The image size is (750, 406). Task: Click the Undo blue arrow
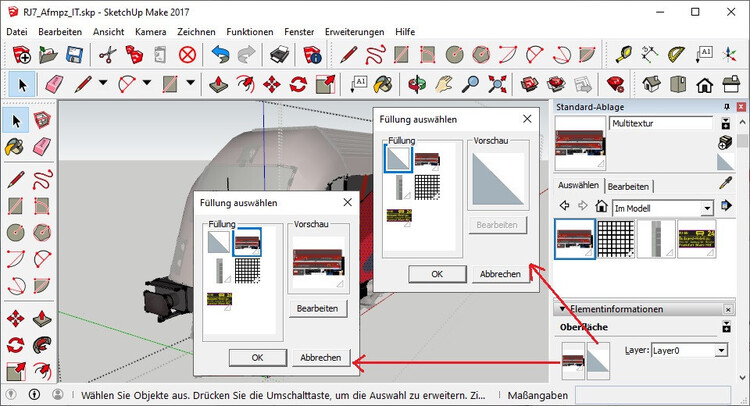tap(220, 55)
